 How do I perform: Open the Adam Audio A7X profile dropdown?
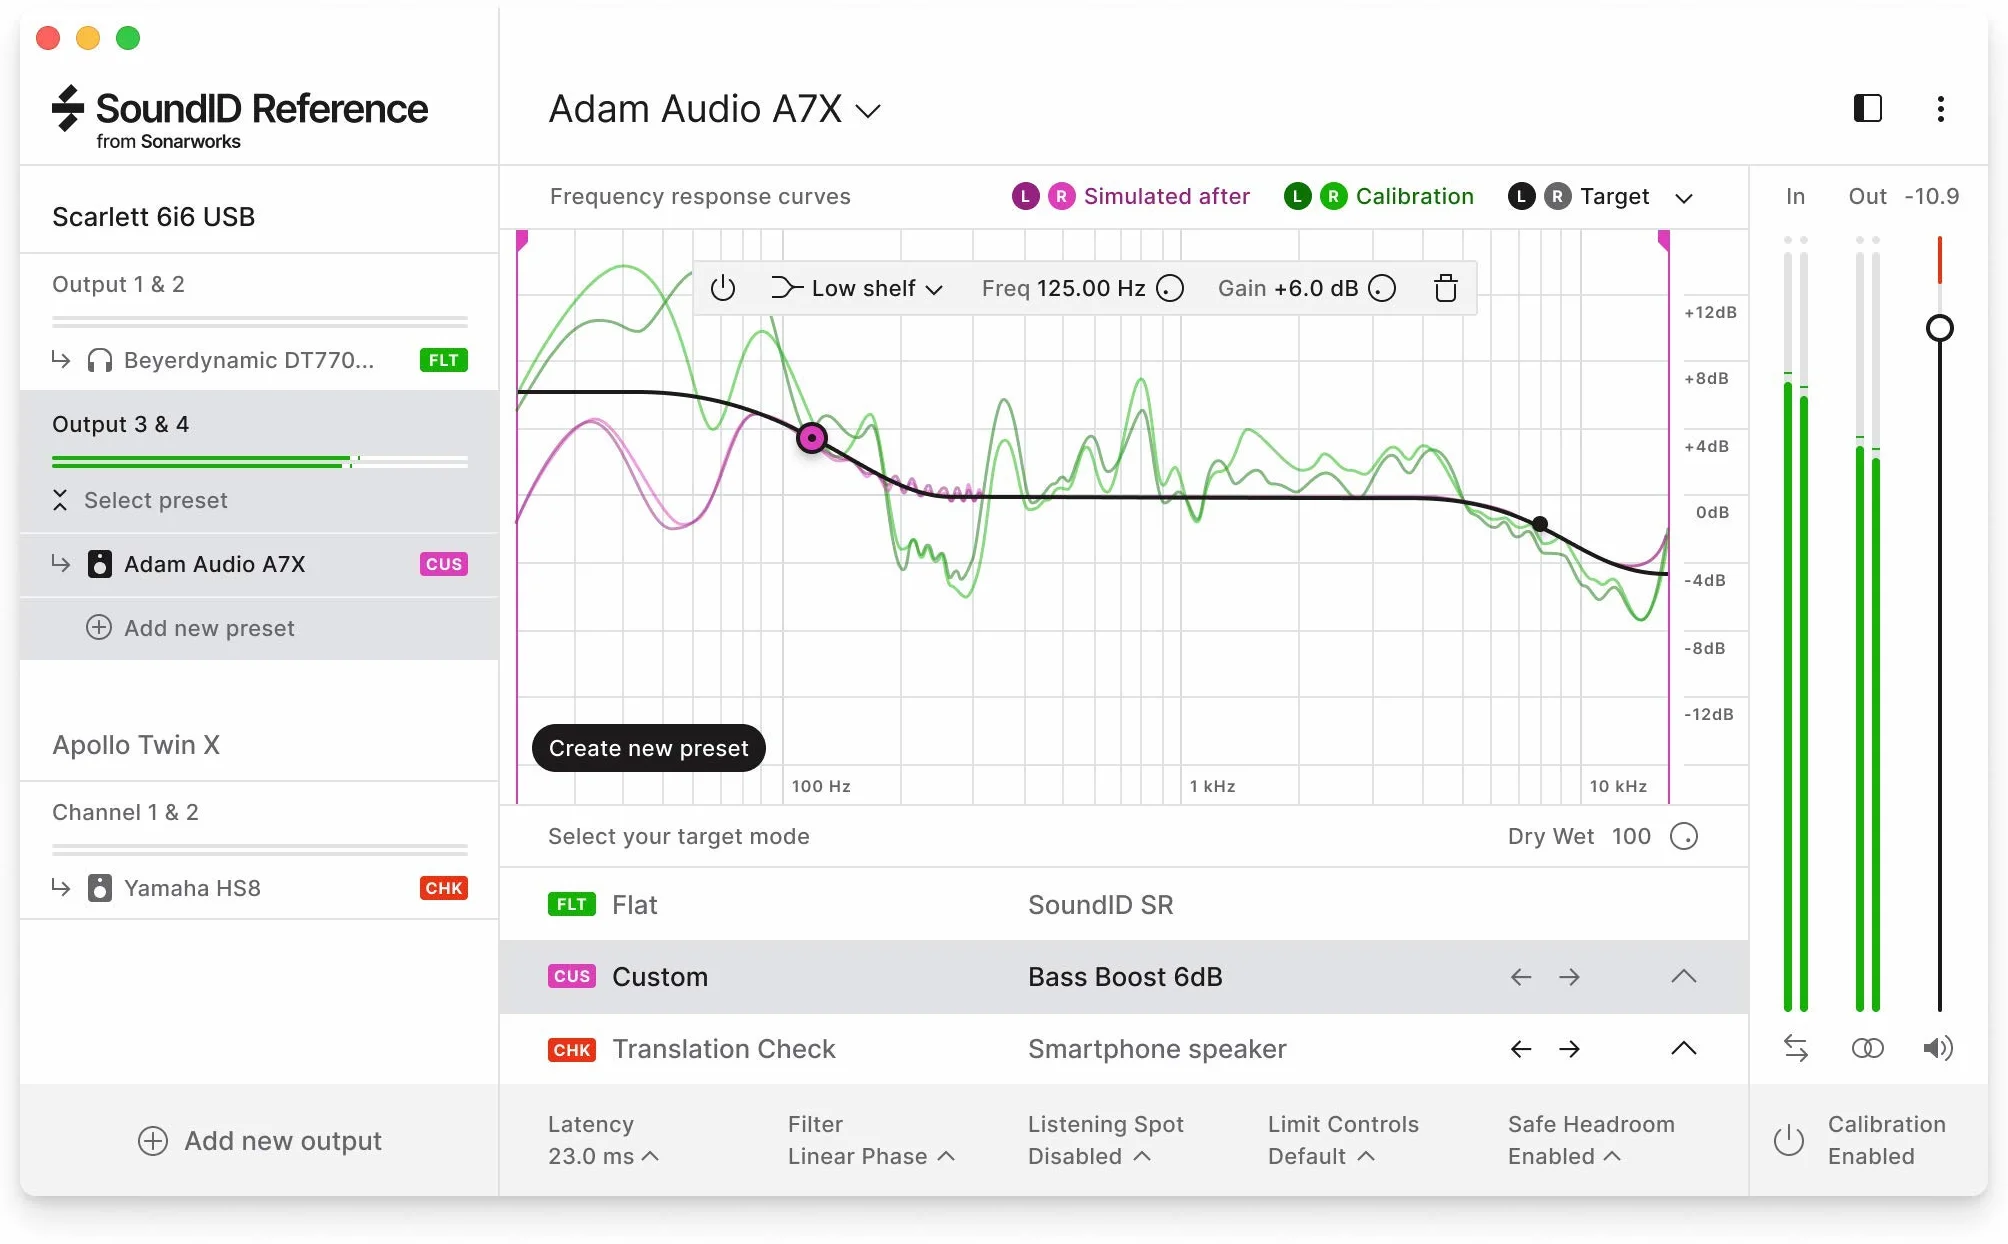714,109
